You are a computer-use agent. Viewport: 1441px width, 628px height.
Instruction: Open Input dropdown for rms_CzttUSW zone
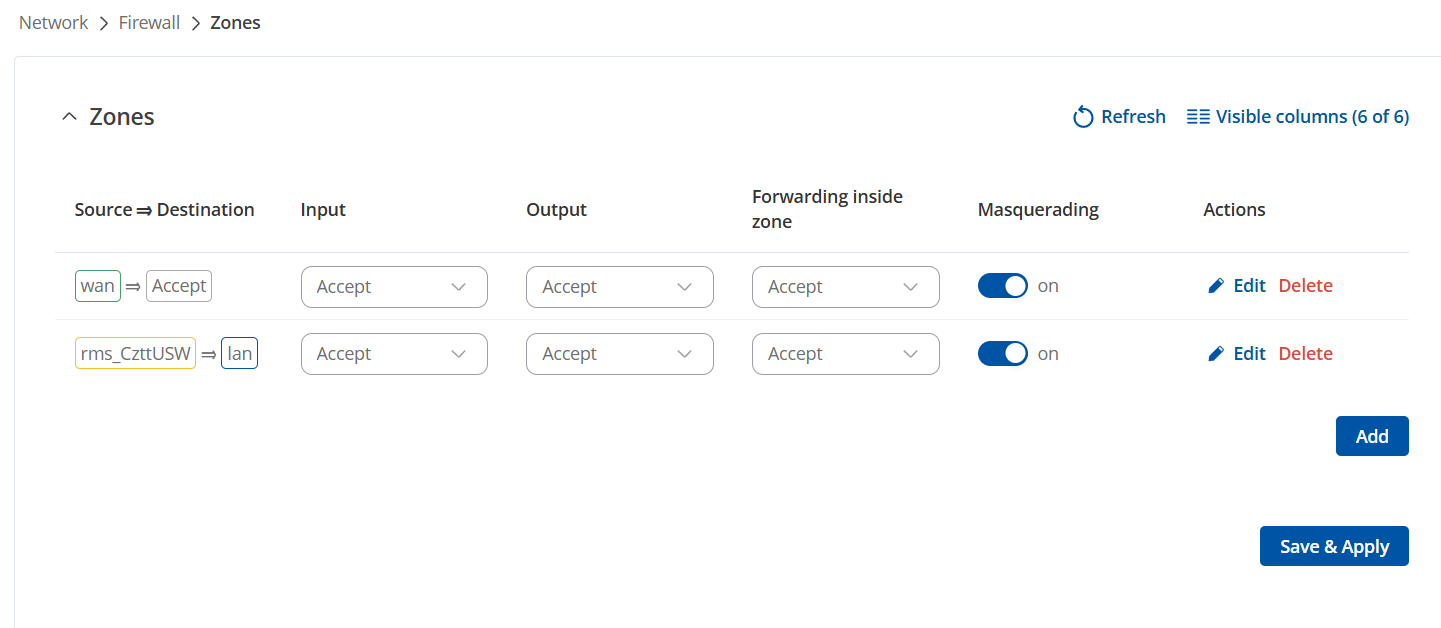394,354
